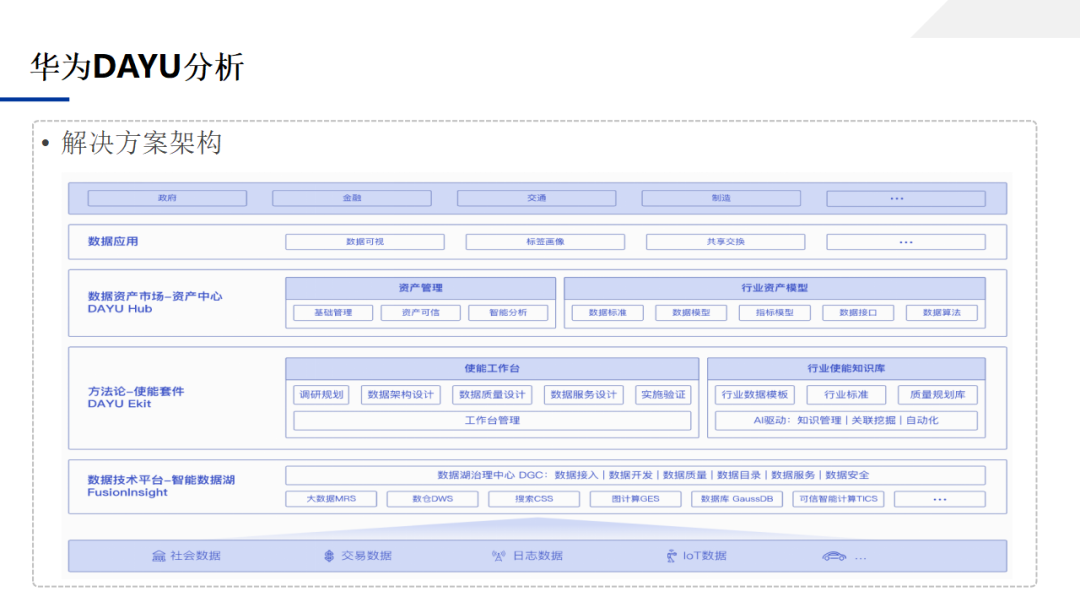Select the 实施验证 box

663,395
